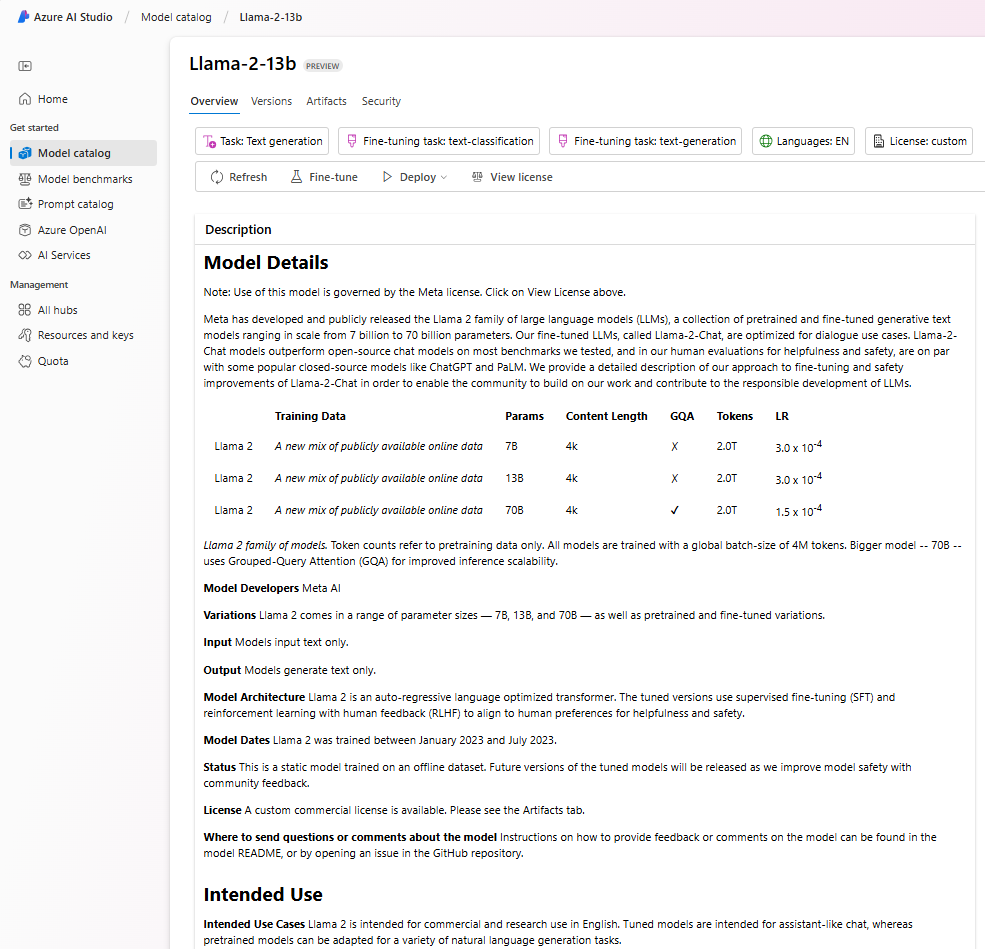This screenshot has height=949, width=985.
Task: Open Home from the sidebar
Action: 52,99
